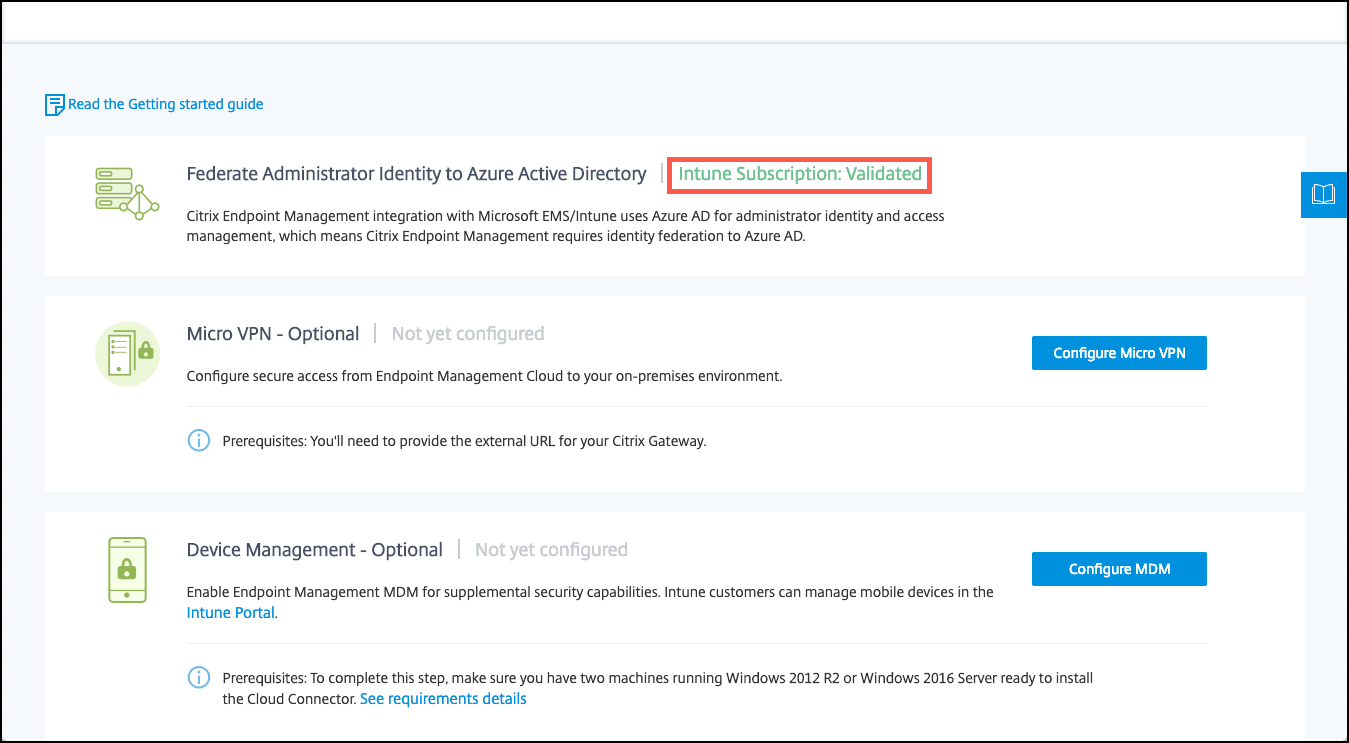Click the Getting started guide document icon
The width and height of the screenshot is (1349, 743).
[x=55, y=105]
